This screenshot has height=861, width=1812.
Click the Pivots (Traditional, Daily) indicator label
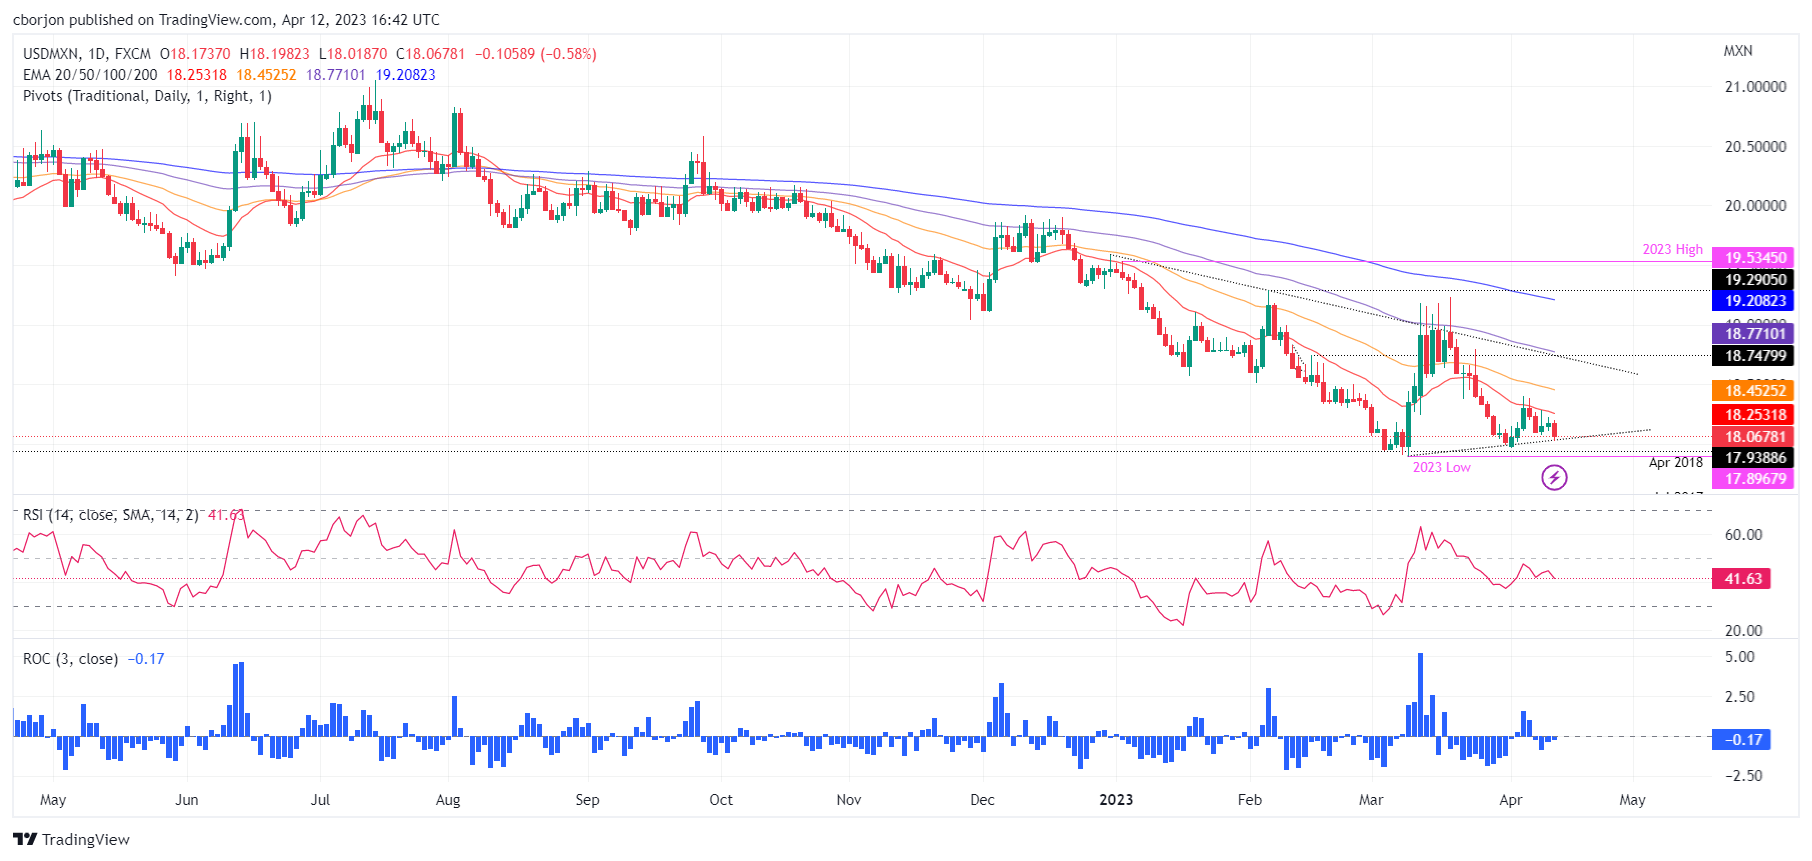pyautogui.click(x=147, y=96)
